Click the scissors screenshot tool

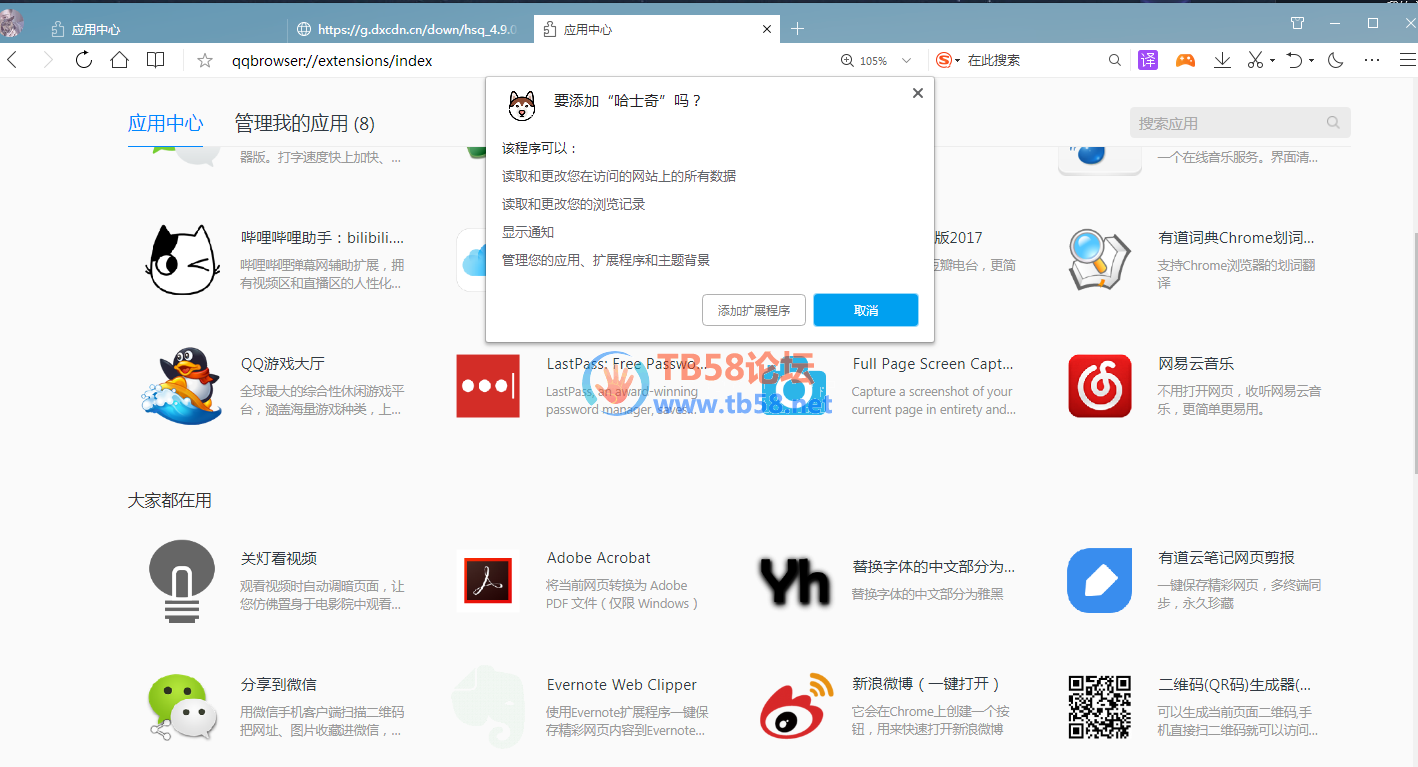(1256, 60)
